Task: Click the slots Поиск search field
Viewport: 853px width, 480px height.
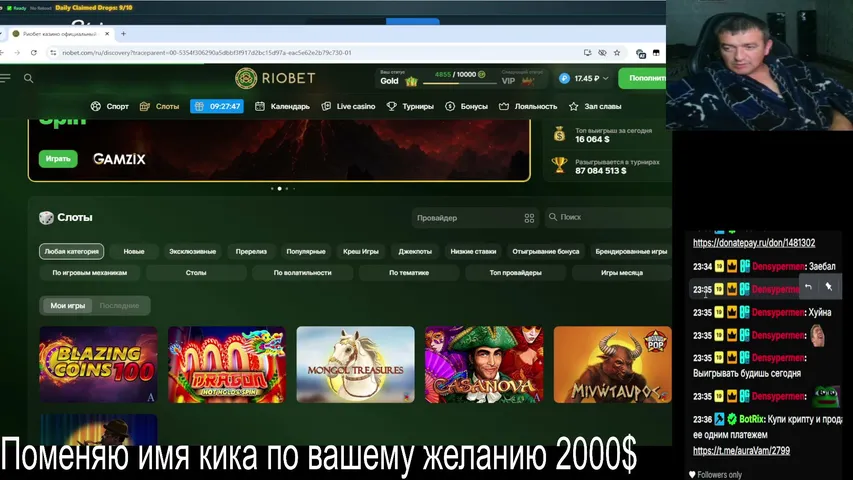Action: point(608,217)
